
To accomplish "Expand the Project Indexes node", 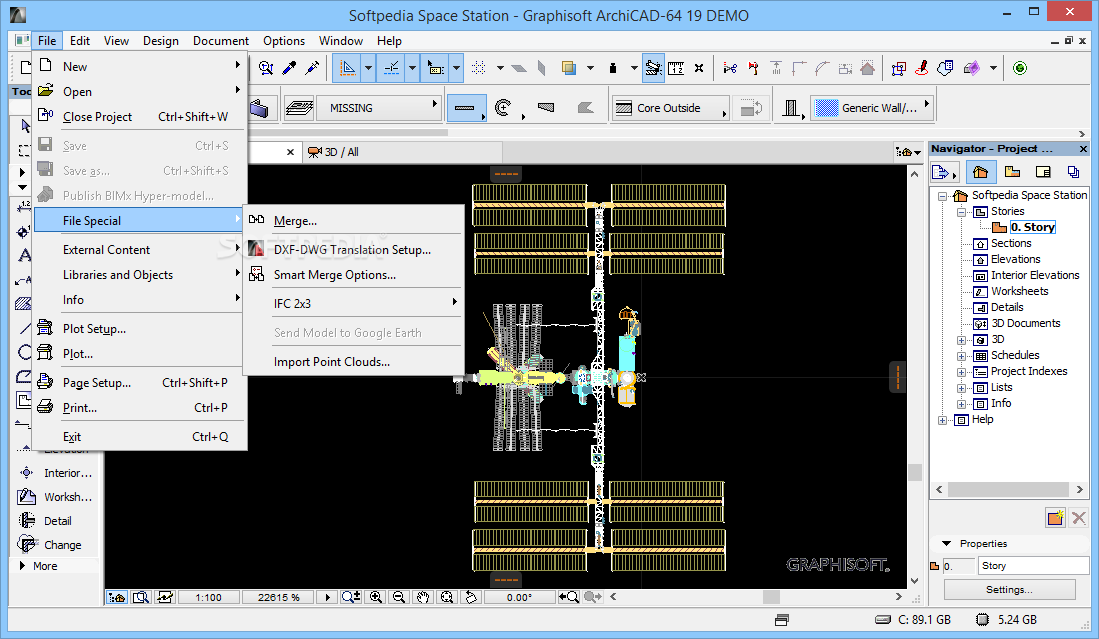I will point(961,372).
